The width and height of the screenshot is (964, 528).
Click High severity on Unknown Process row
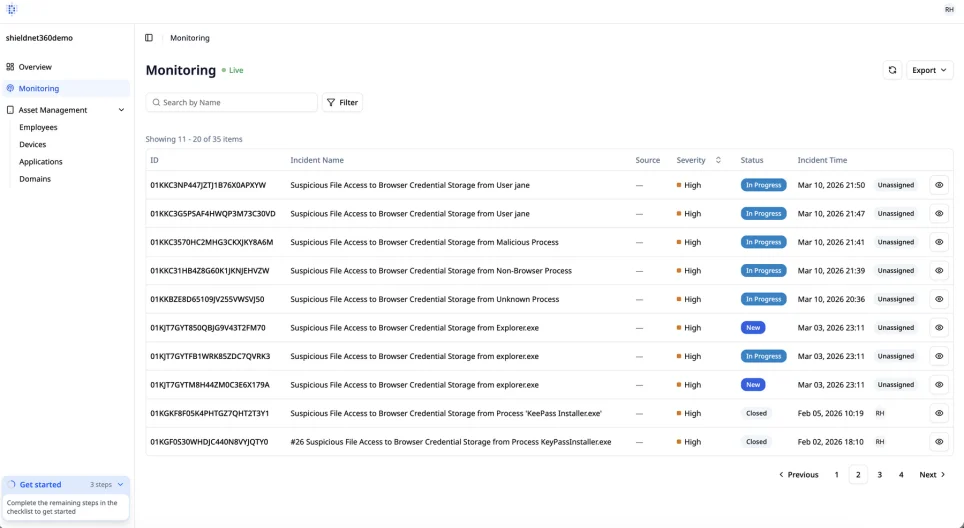(x=689, y=299)
